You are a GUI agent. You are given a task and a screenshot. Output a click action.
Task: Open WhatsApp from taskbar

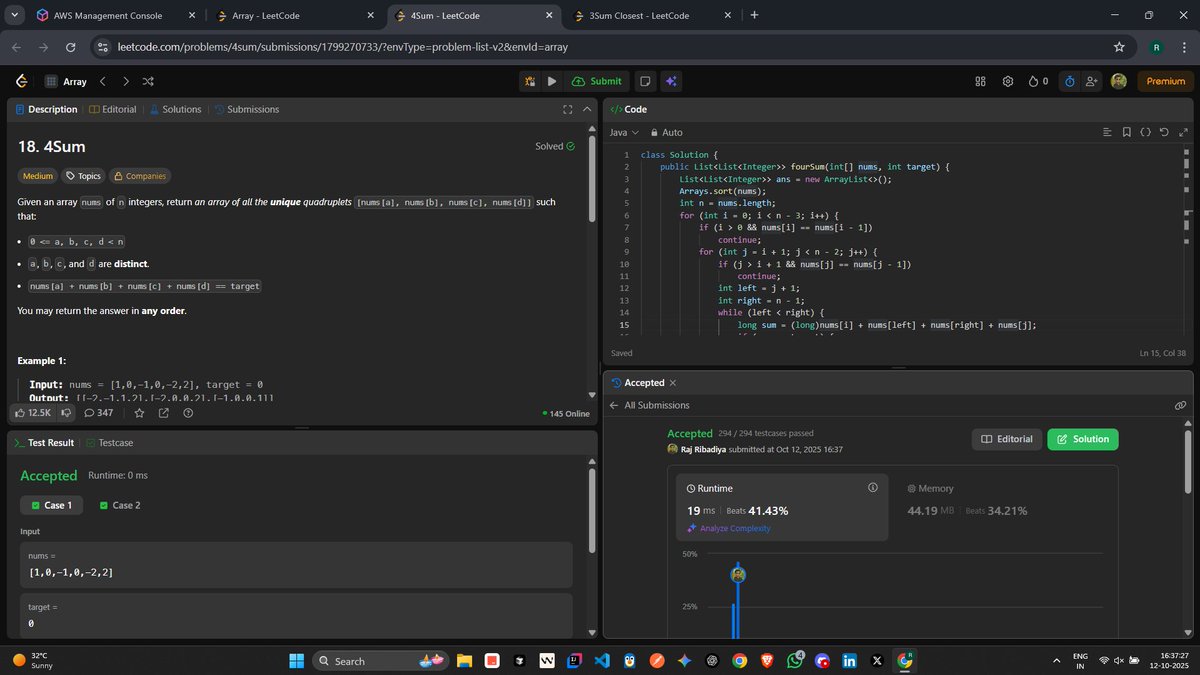795,660
